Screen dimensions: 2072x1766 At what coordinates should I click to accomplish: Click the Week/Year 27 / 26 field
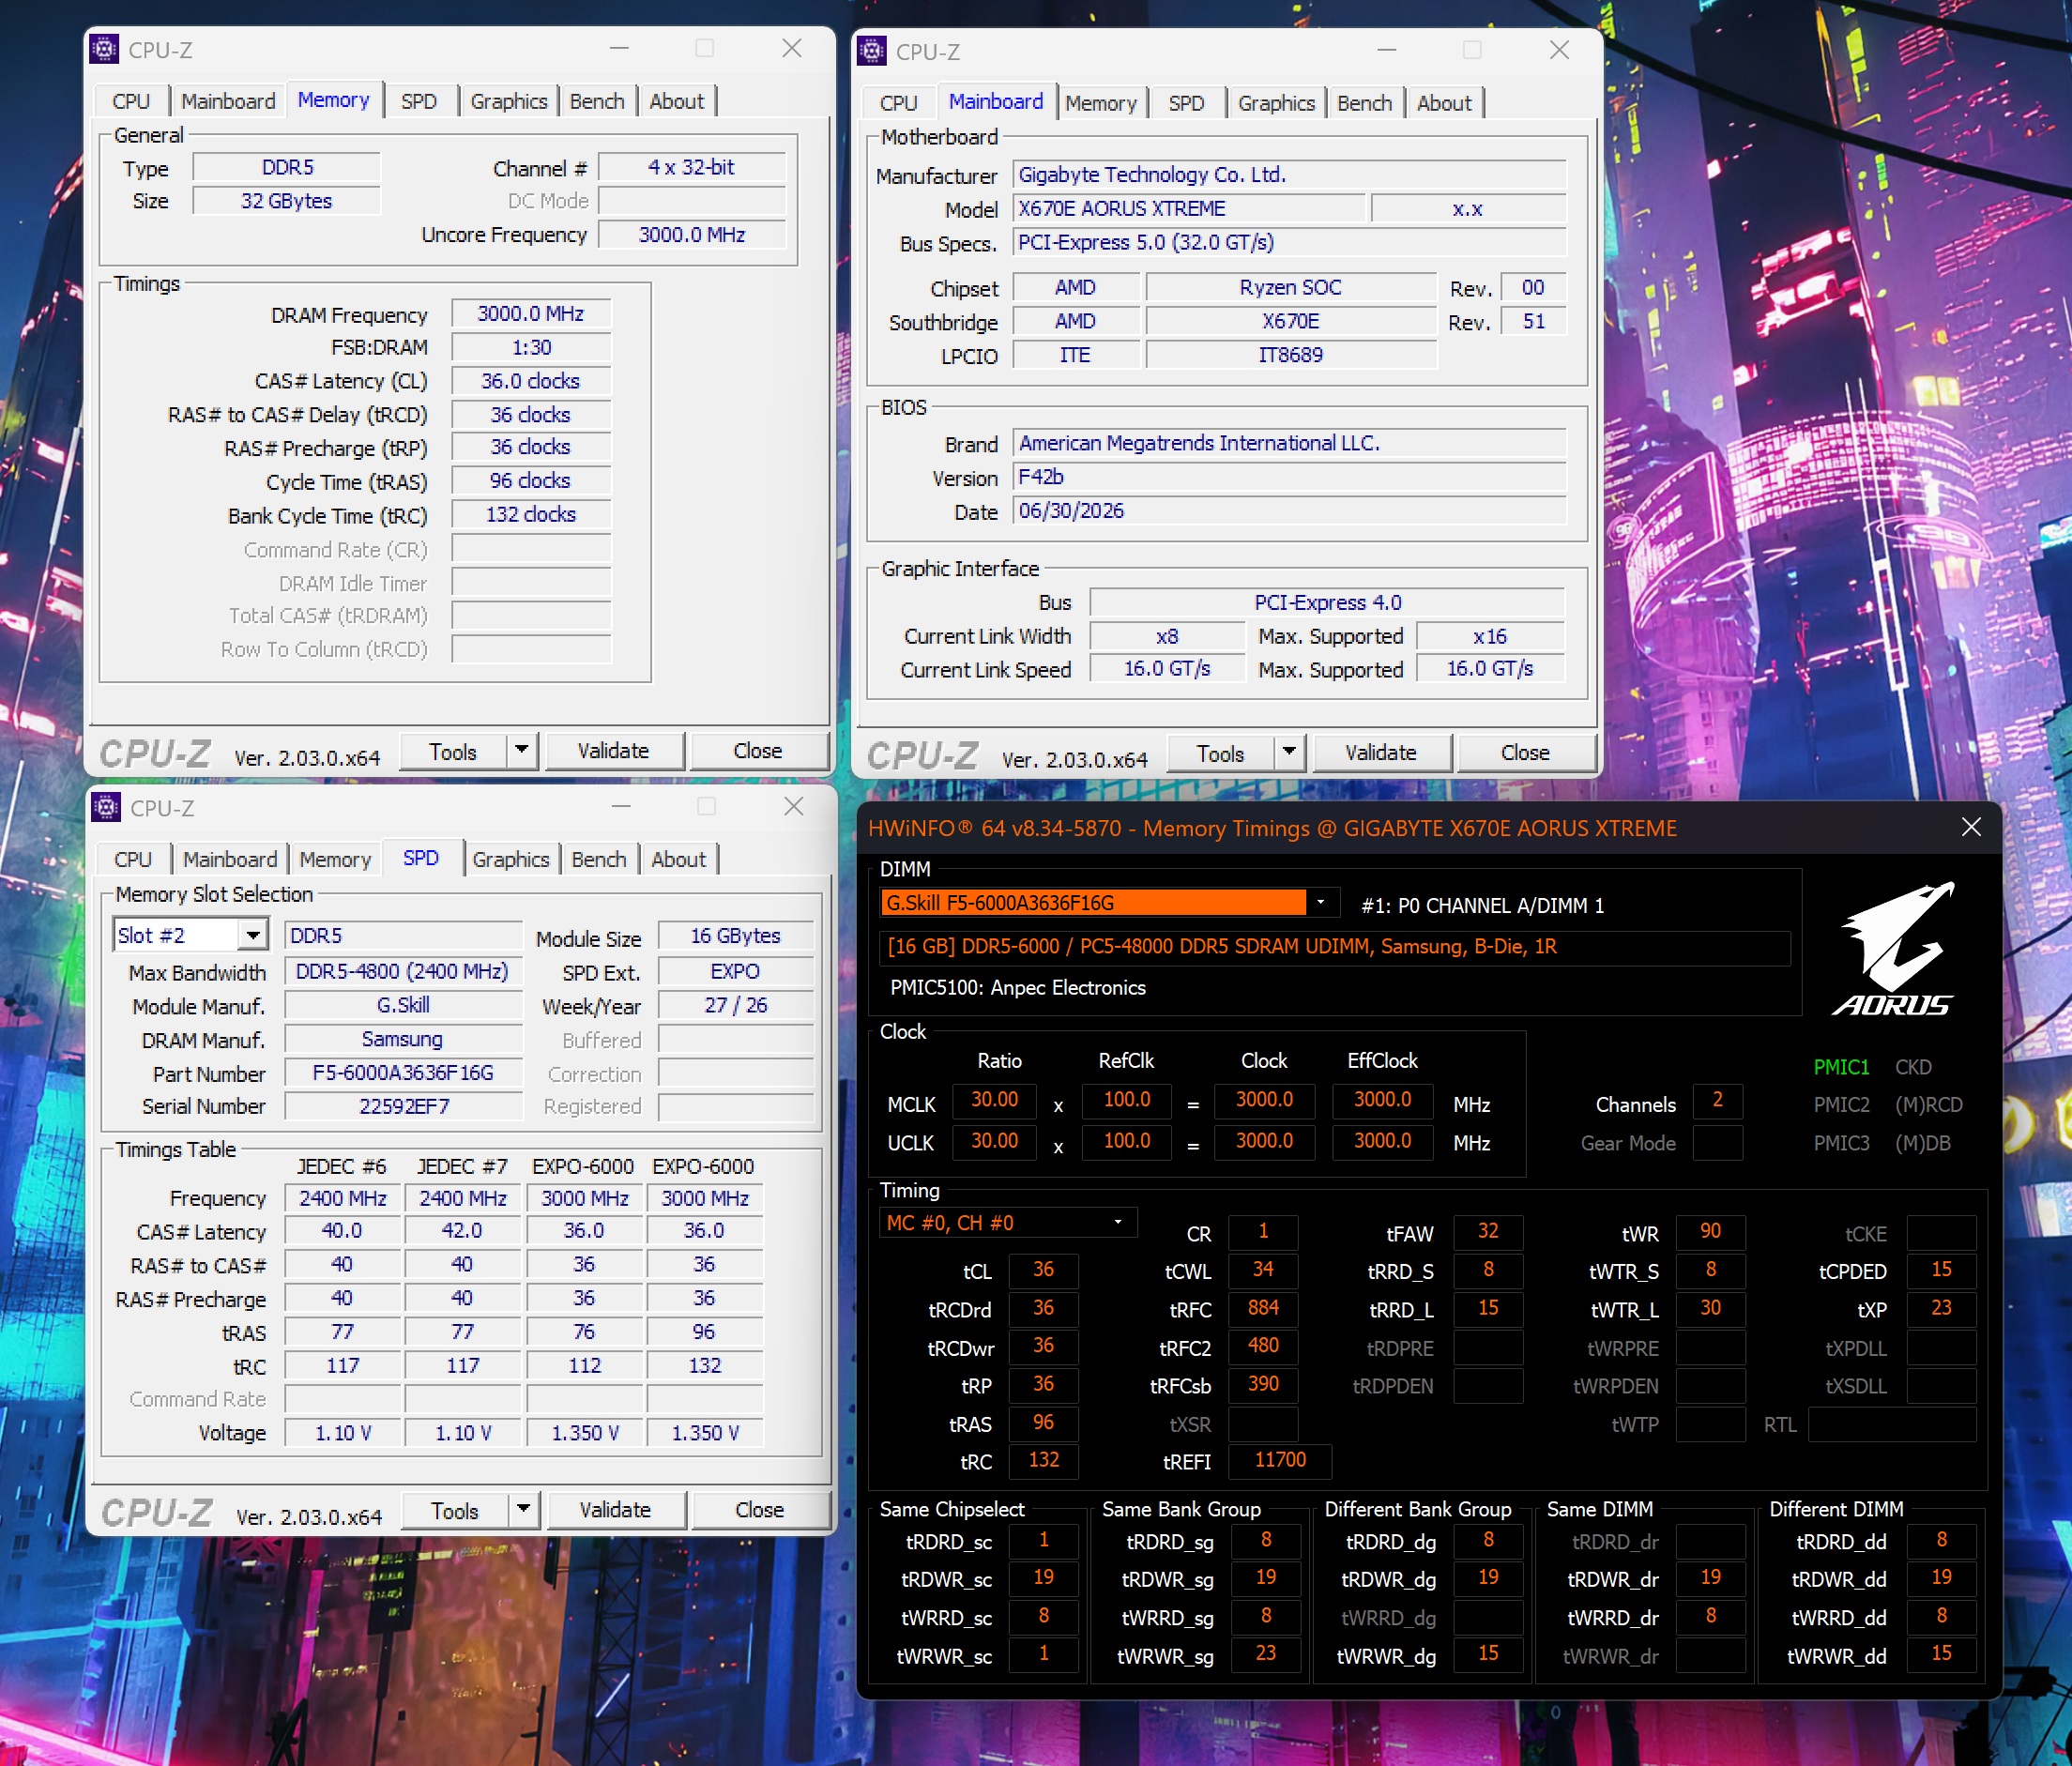735,1005
